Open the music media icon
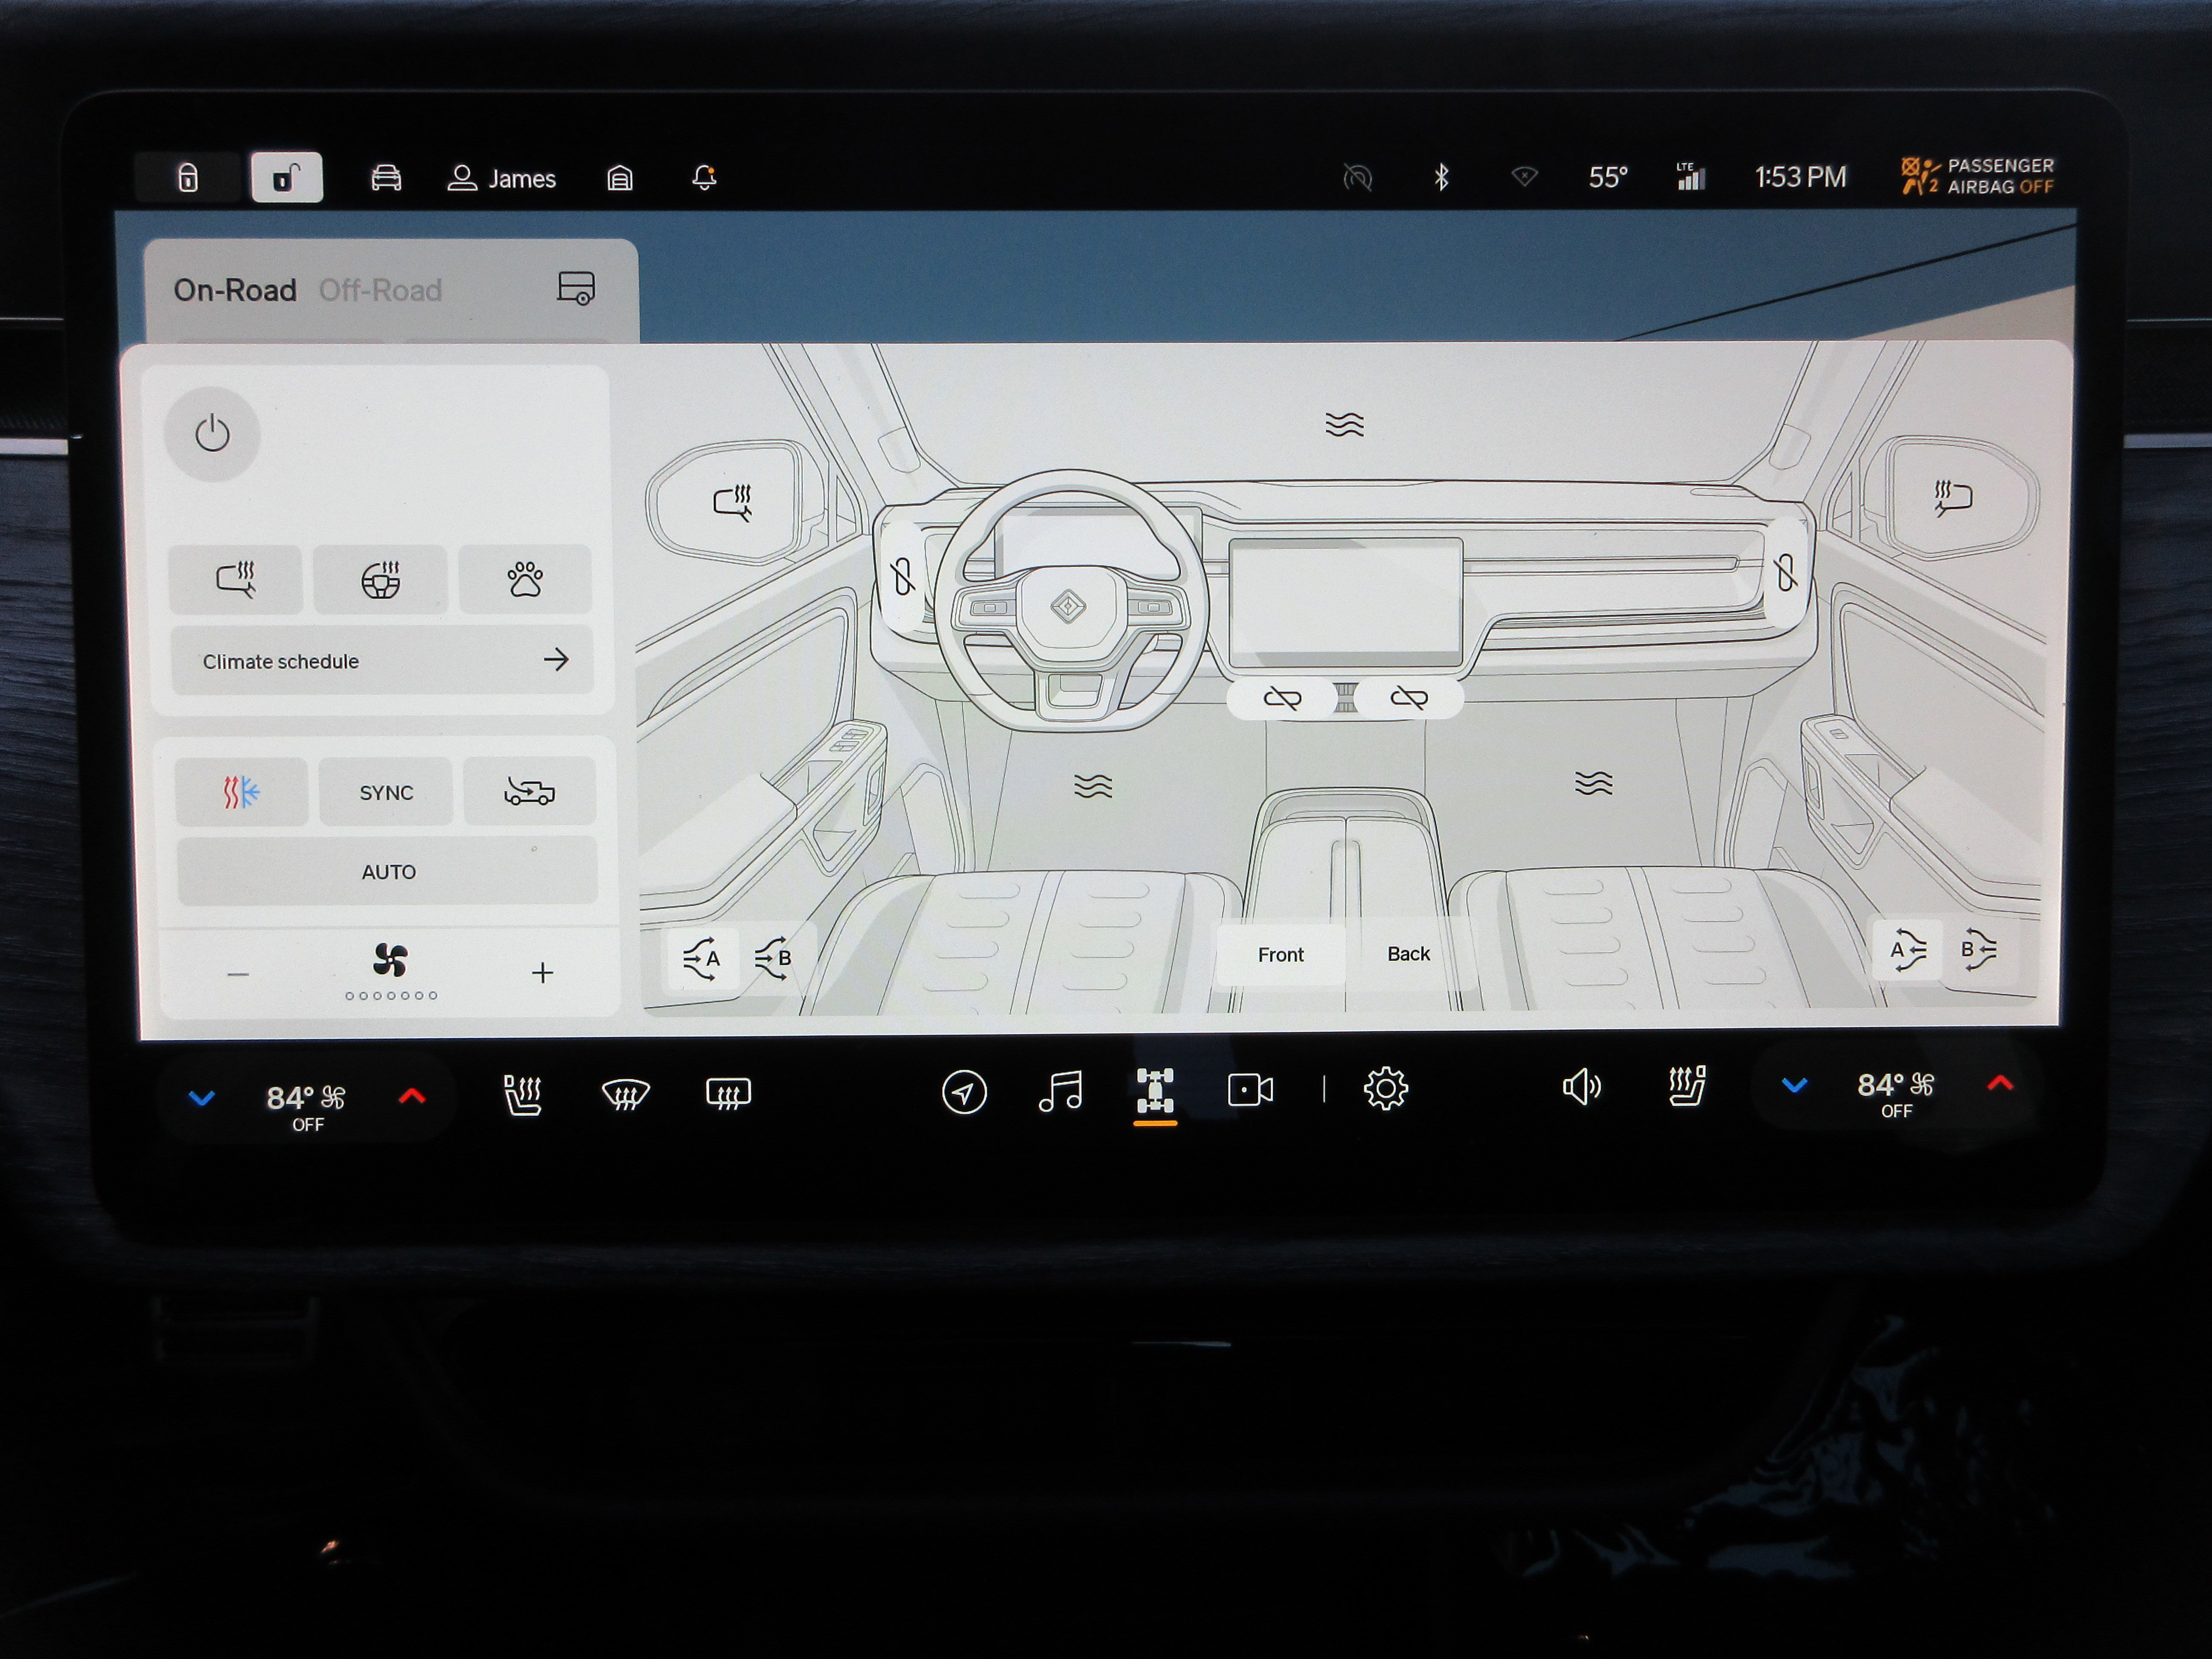The height and width of the screenshot is (1659, 2212). click(x=1060, y=1091)
